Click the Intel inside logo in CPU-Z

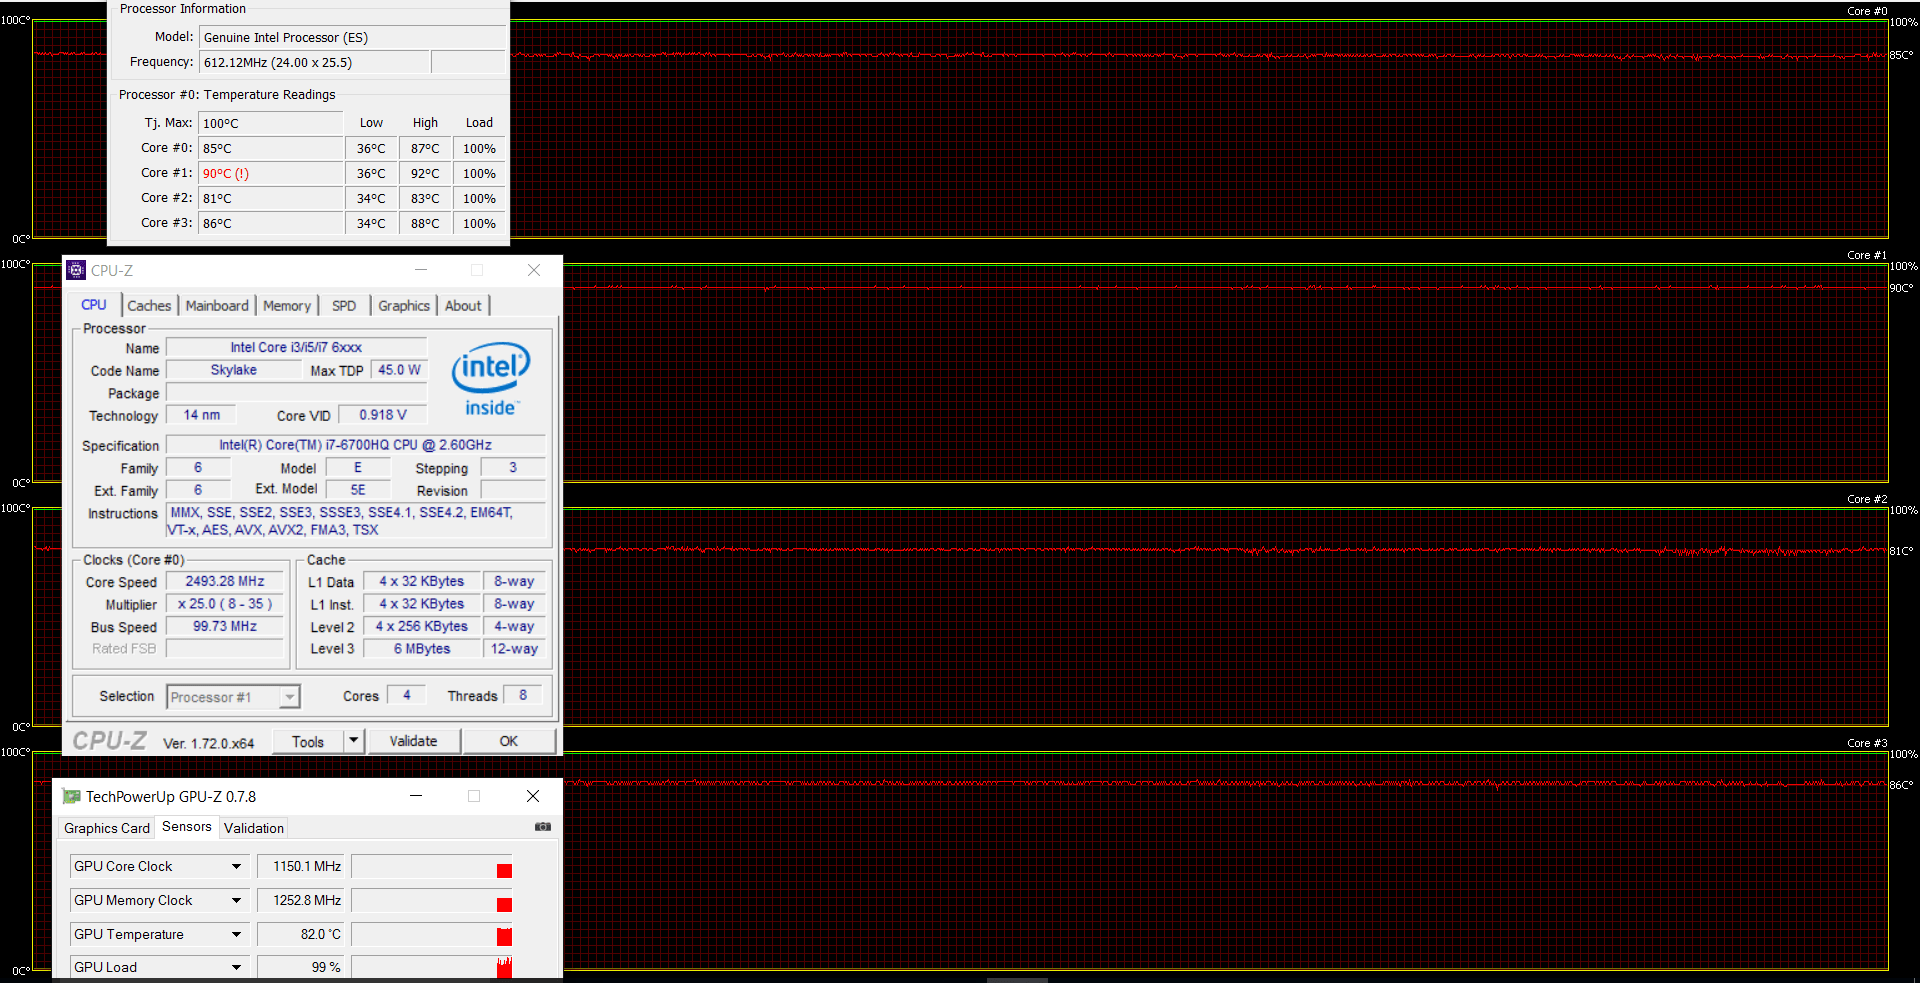490,380
